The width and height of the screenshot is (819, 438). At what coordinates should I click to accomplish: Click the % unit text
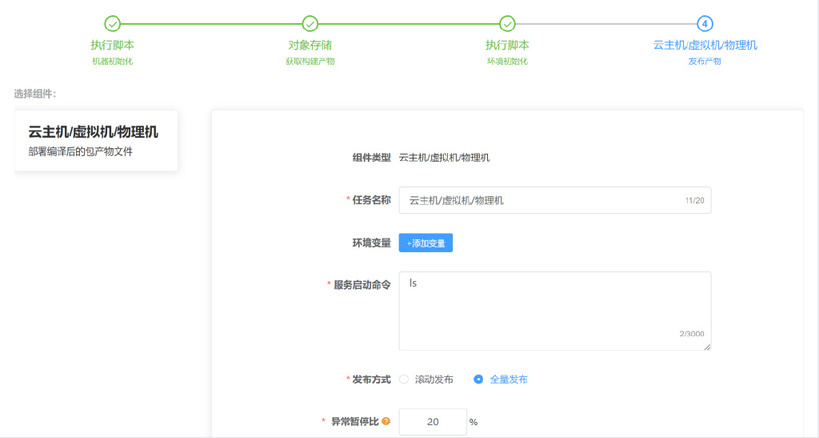click(473, 422)
